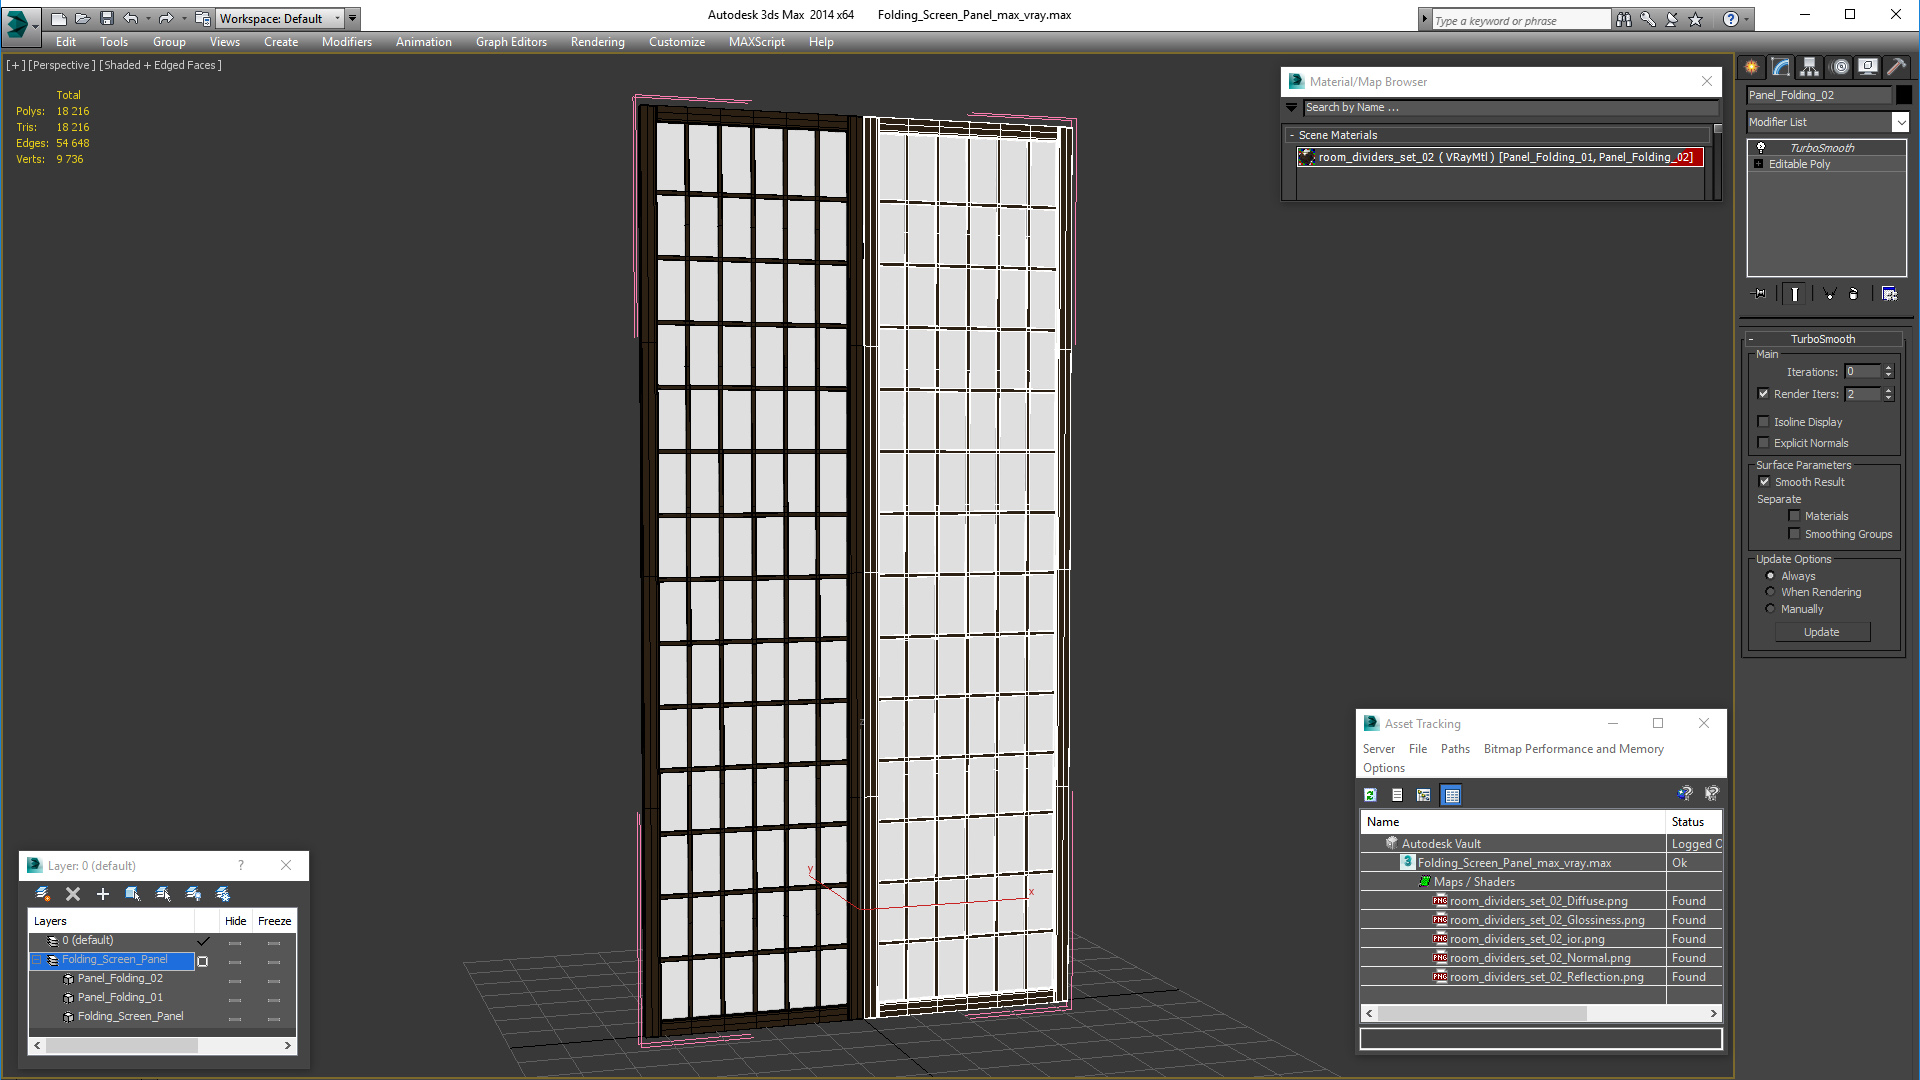Enable Isoline Display checkbox
This screenshot has width=1920, height=1080.
(1764, 422)
